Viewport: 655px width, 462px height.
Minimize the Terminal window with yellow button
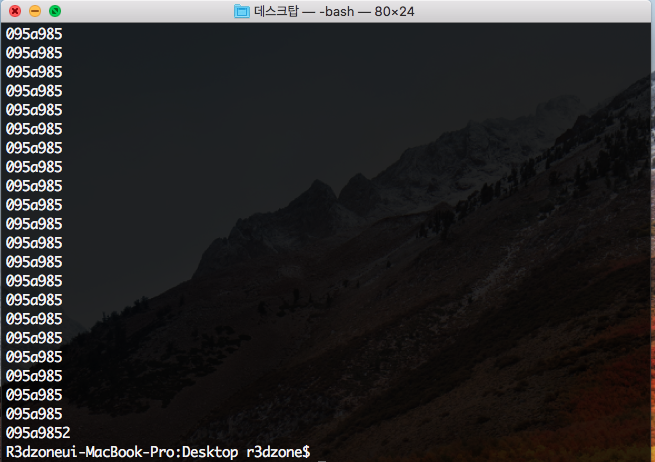pos(35,11)
